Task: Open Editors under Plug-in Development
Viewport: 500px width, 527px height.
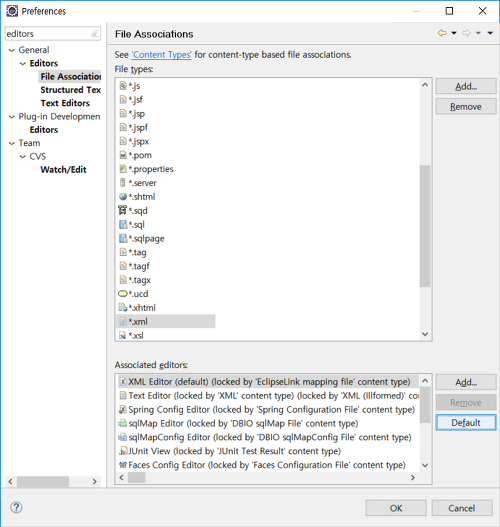Action: pyautogui.click(x=44, y=129)
